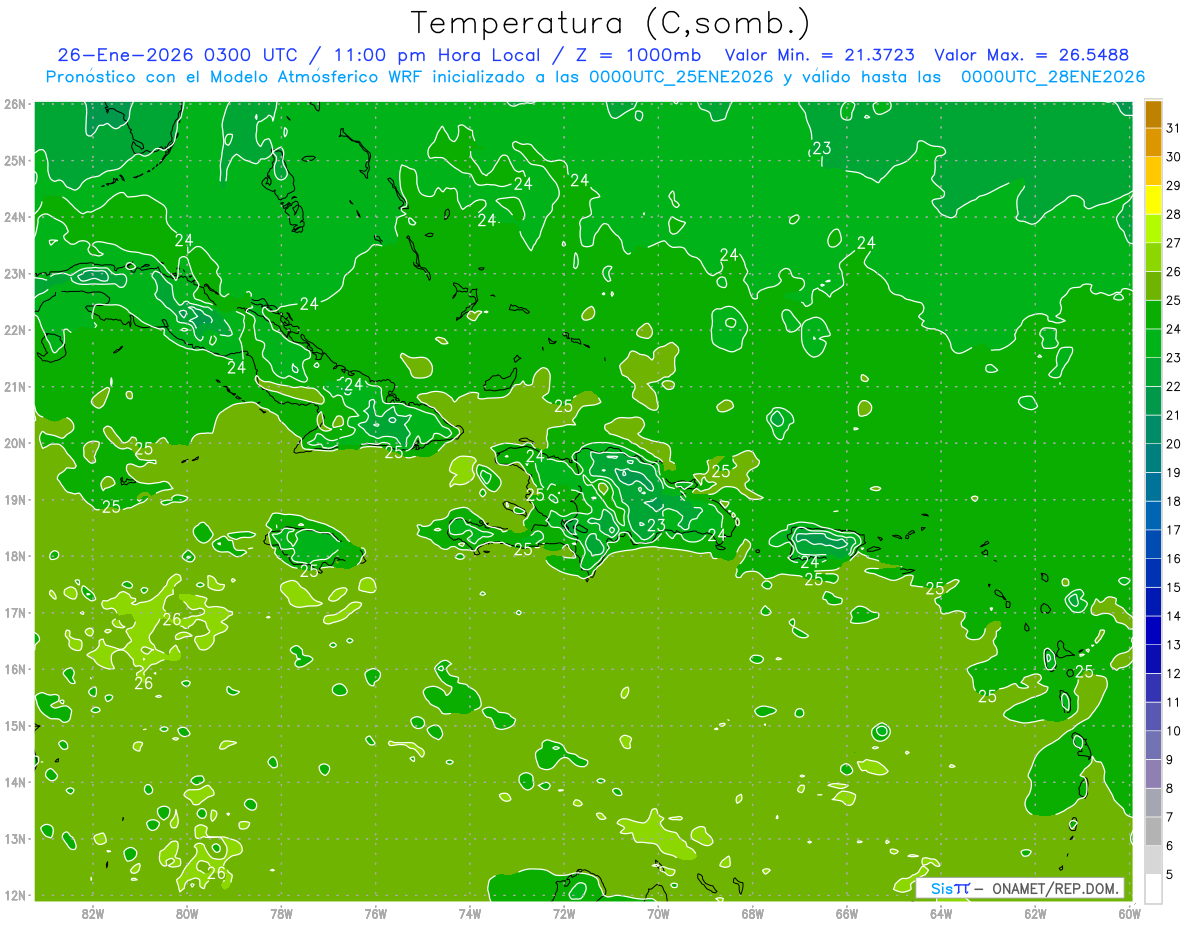Viewport: 1200px width, 927px height.
Task: Click the 70W longitude axis label
Action: [x=658, y=912]
